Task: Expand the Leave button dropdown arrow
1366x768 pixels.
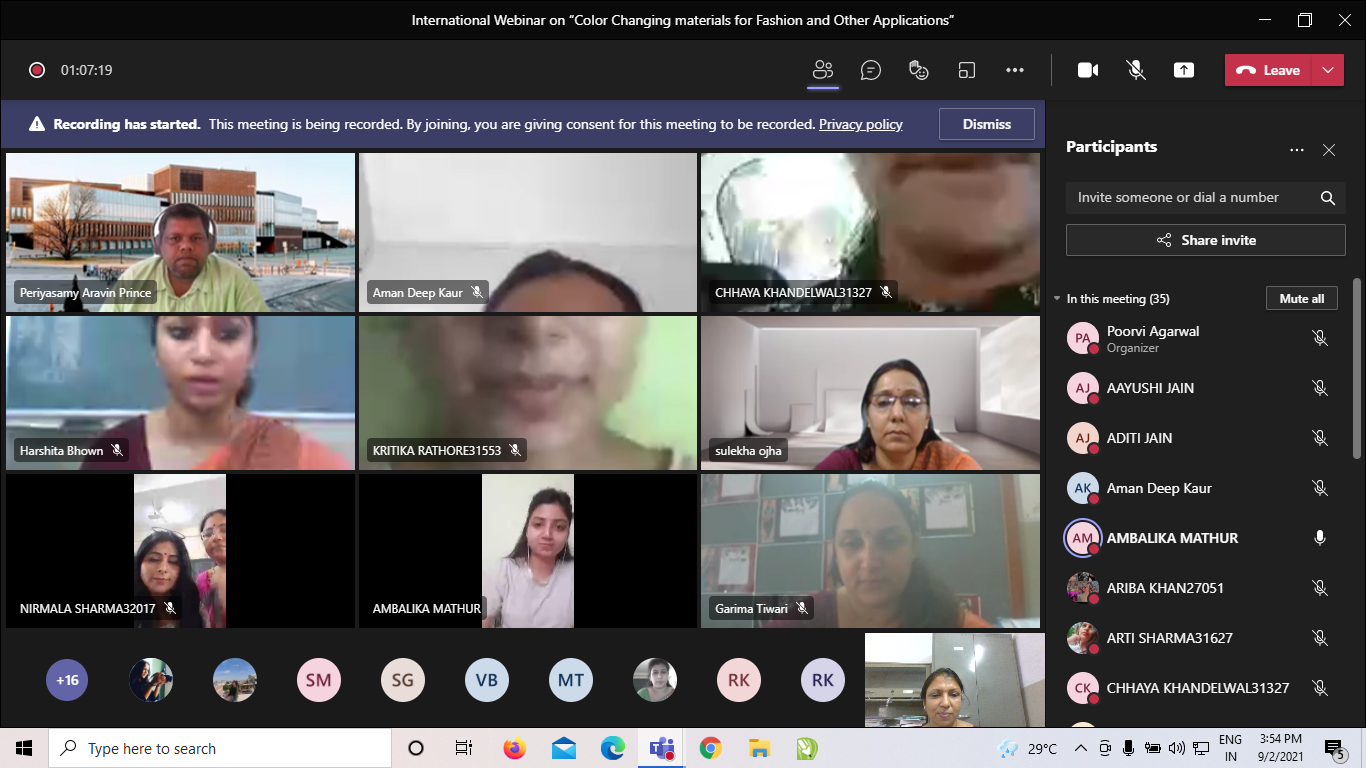Action: tap(1327, 70)
